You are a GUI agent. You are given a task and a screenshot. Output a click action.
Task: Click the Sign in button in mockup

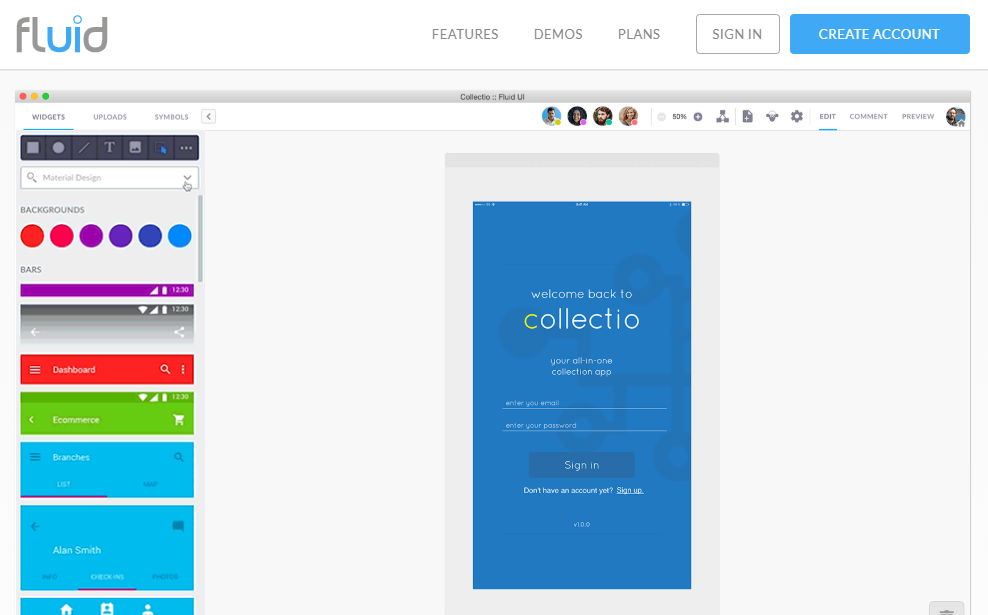[582, 465]
